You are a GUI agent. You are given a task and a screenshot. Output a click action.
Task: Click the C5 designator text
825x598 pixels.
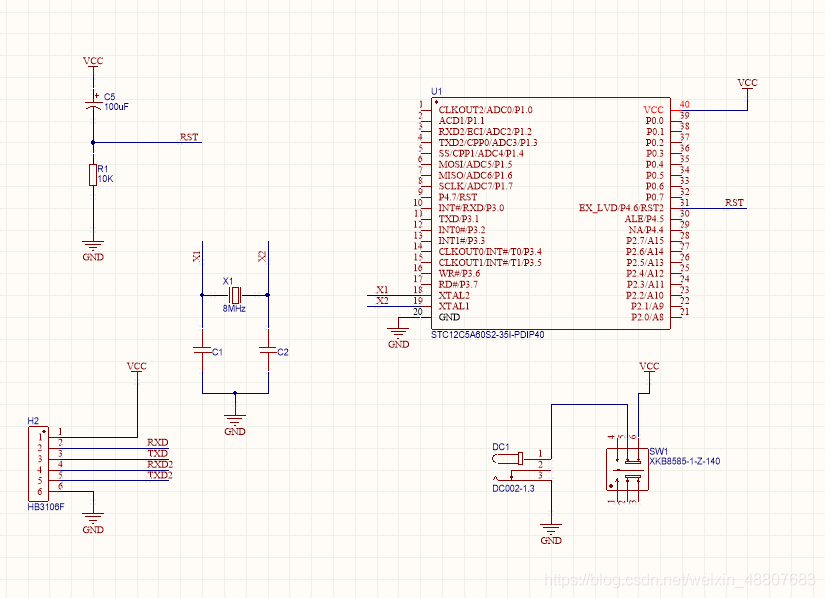tap(109, 97)
